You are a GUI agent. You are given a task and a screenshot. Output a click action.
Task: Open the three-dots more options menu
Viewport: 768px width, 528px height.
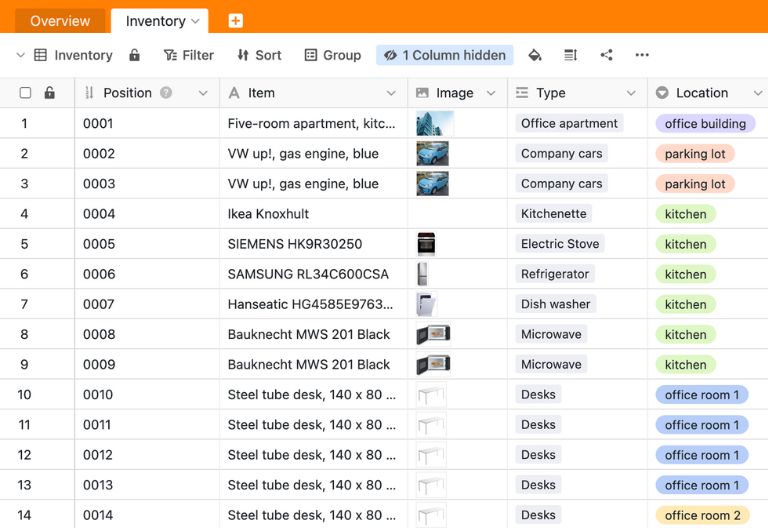[642, 55]
